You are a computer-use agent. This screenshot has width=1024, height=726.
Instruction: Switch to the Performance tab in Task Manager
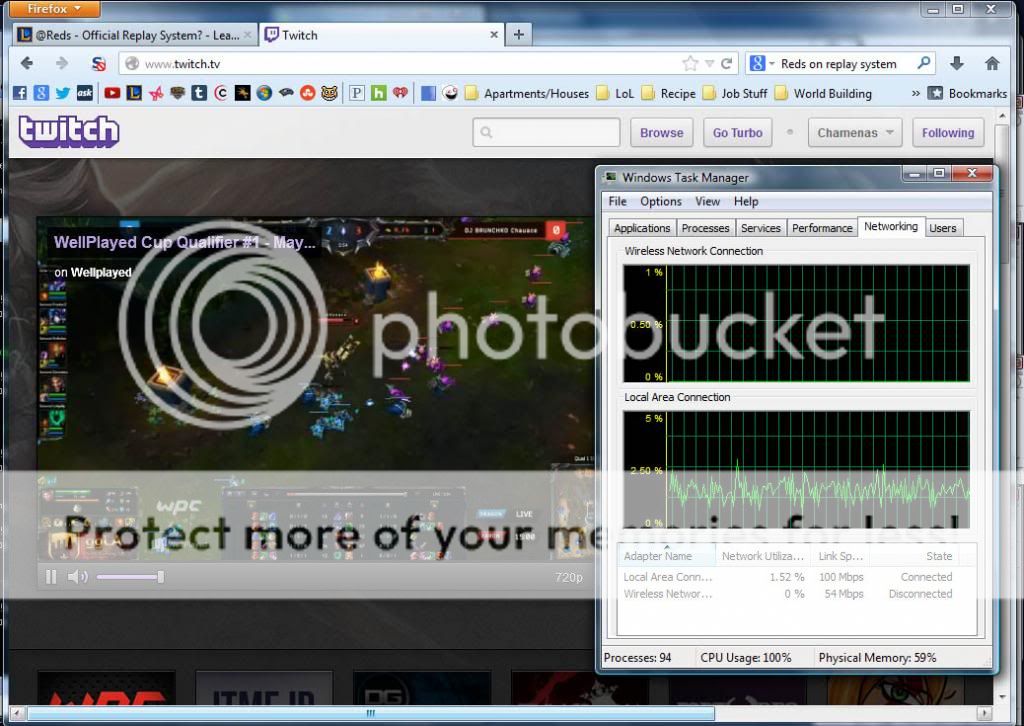821,228
